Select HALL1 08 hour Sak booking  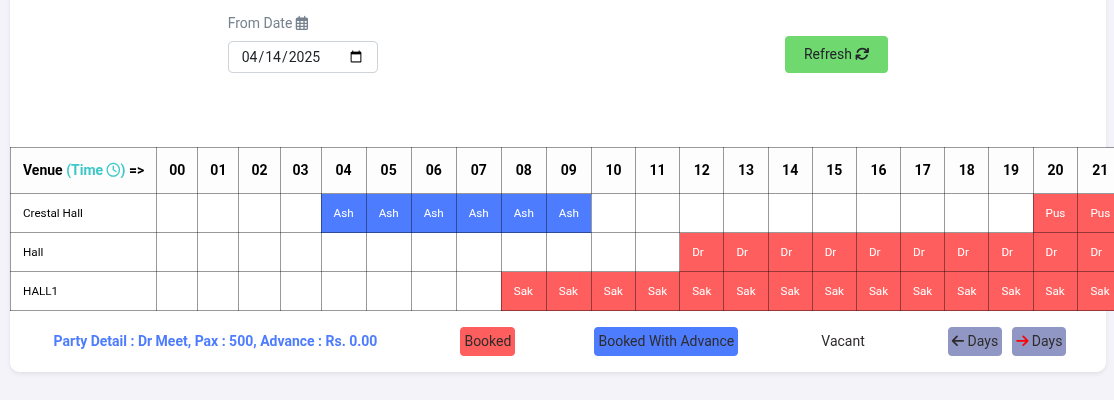point(523,291)
